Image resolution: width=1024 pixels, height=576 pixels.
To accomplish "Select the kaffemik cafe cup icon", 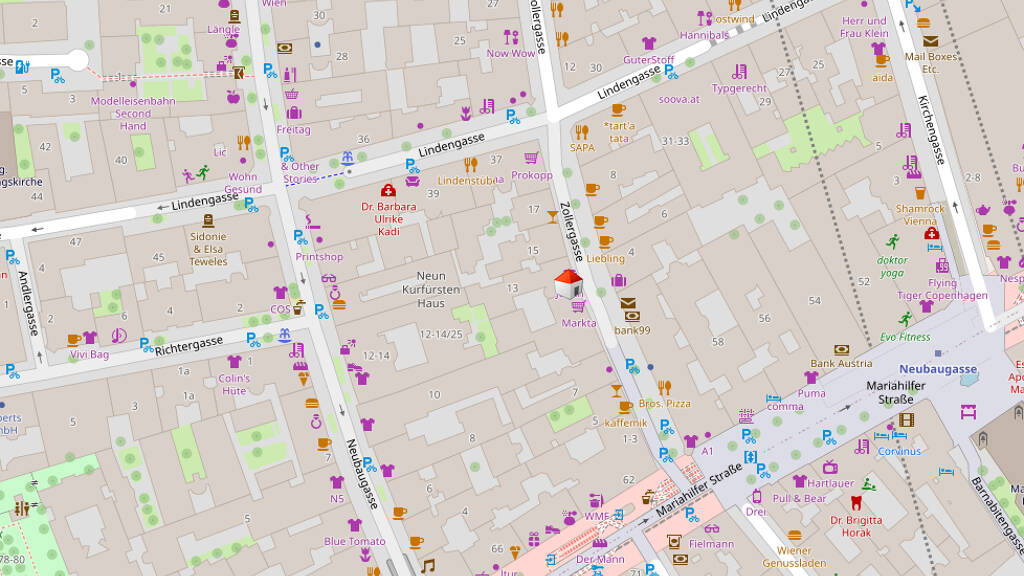I will pos(625,407).
